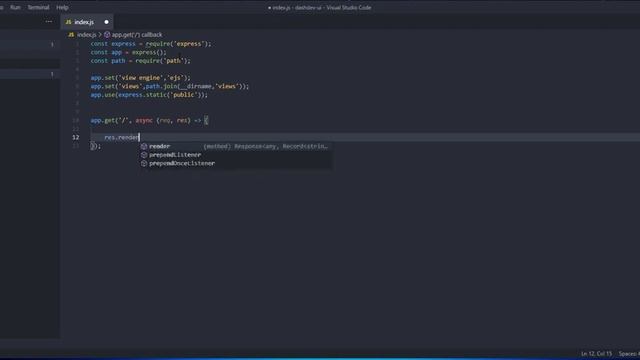Click Ln 12, Col 15 status entry
The image size is (640, 360).
(596, 354)
